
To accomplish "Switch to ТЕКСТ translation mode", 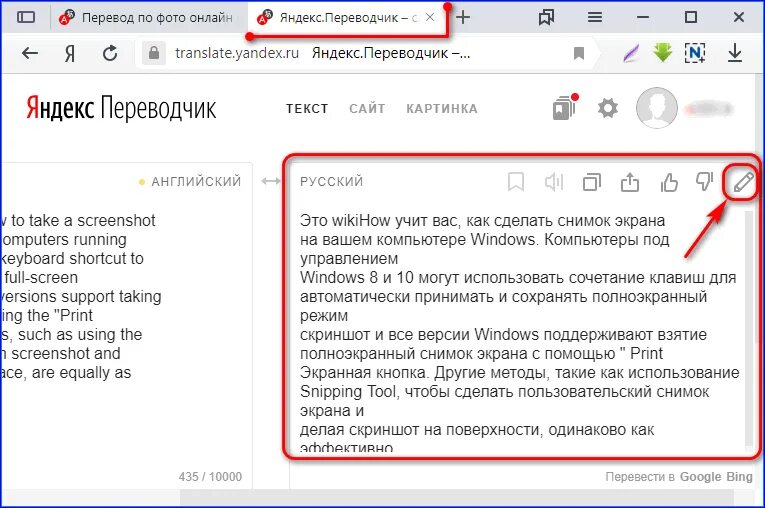I will [x=307, y=108].
